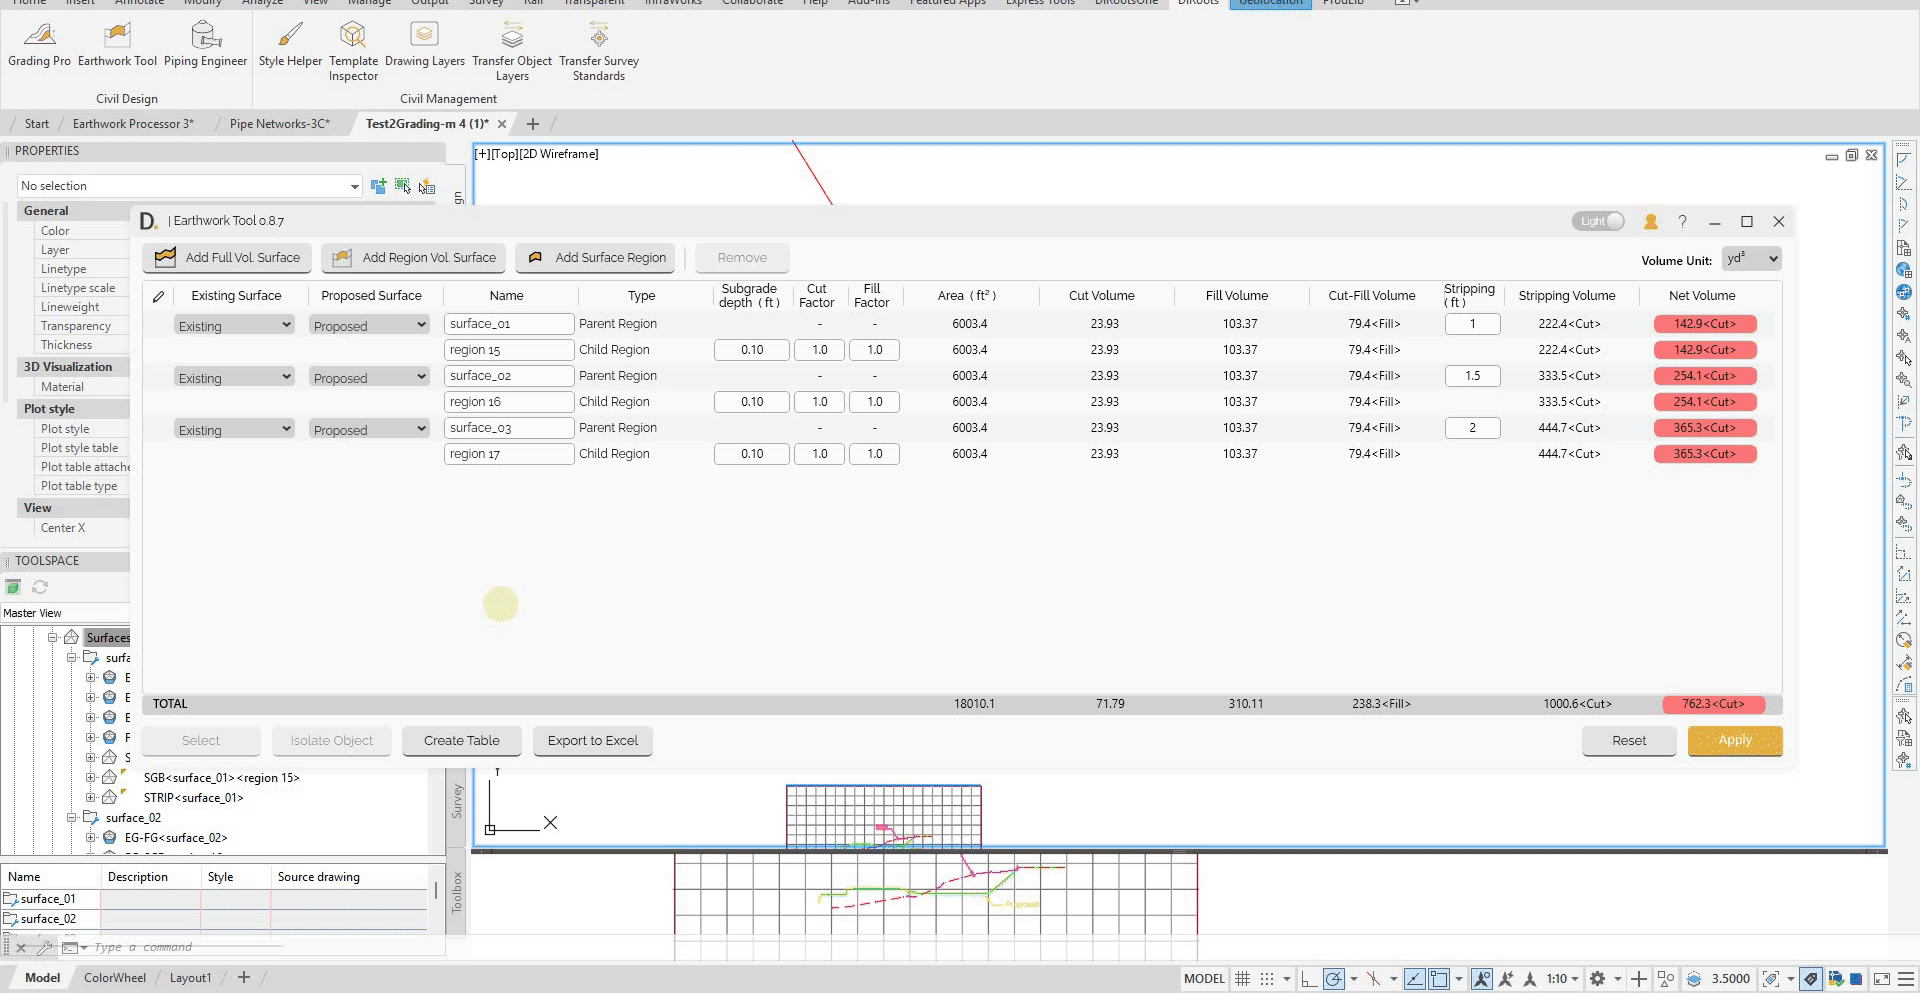Enable ortho mode in the status bar
Viewport: 1920px width, 993px height.
(x=1310, y=978)
